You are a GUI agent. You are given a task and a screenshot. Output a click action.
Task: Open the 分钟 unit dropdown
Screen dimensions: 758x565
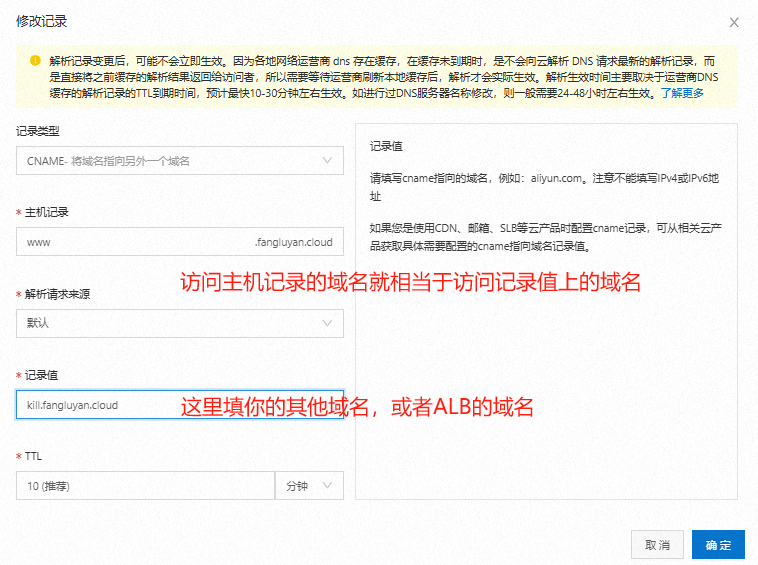click(x=309, y=486)
